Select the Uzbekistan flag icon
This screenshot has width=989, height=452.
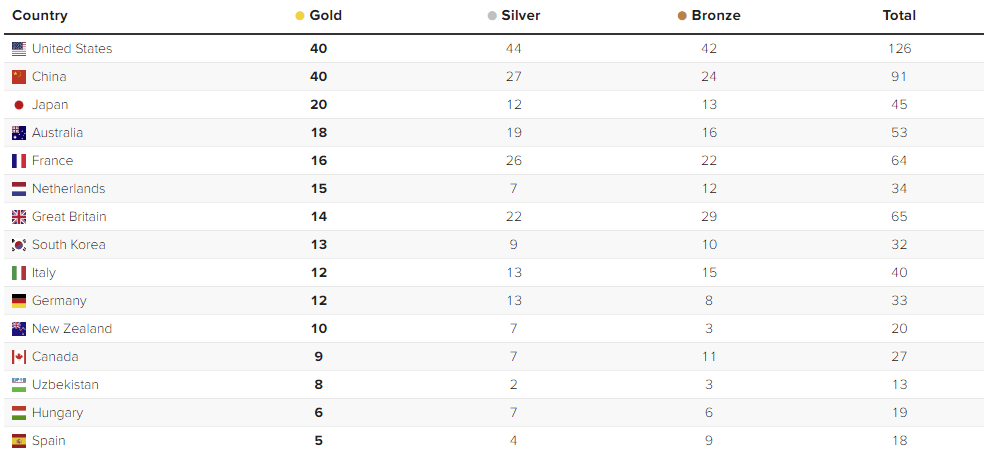[19, 385]
